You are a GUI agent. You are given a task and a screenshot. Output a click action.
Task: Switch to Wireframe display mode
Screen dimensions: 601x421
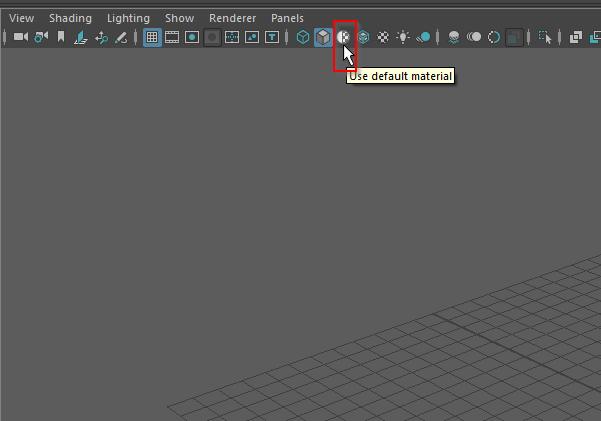tap(303, 37)
